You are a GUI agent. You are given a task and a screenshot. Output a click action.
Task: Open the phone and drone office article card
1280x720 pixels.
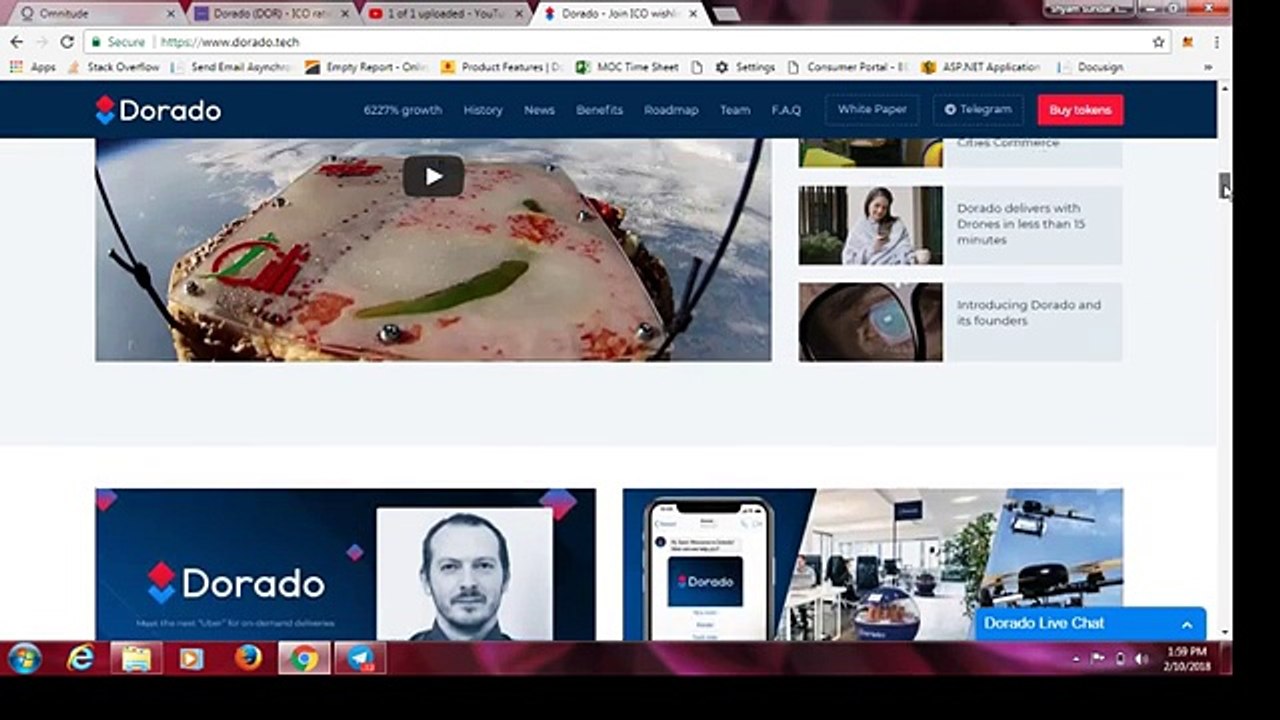[872, 564]
